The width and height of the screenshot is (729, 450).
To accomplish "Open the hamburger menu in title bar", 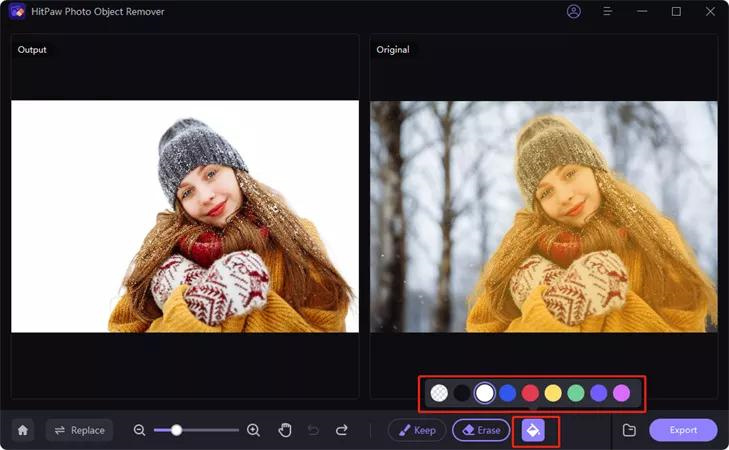I will coord(607,12).
